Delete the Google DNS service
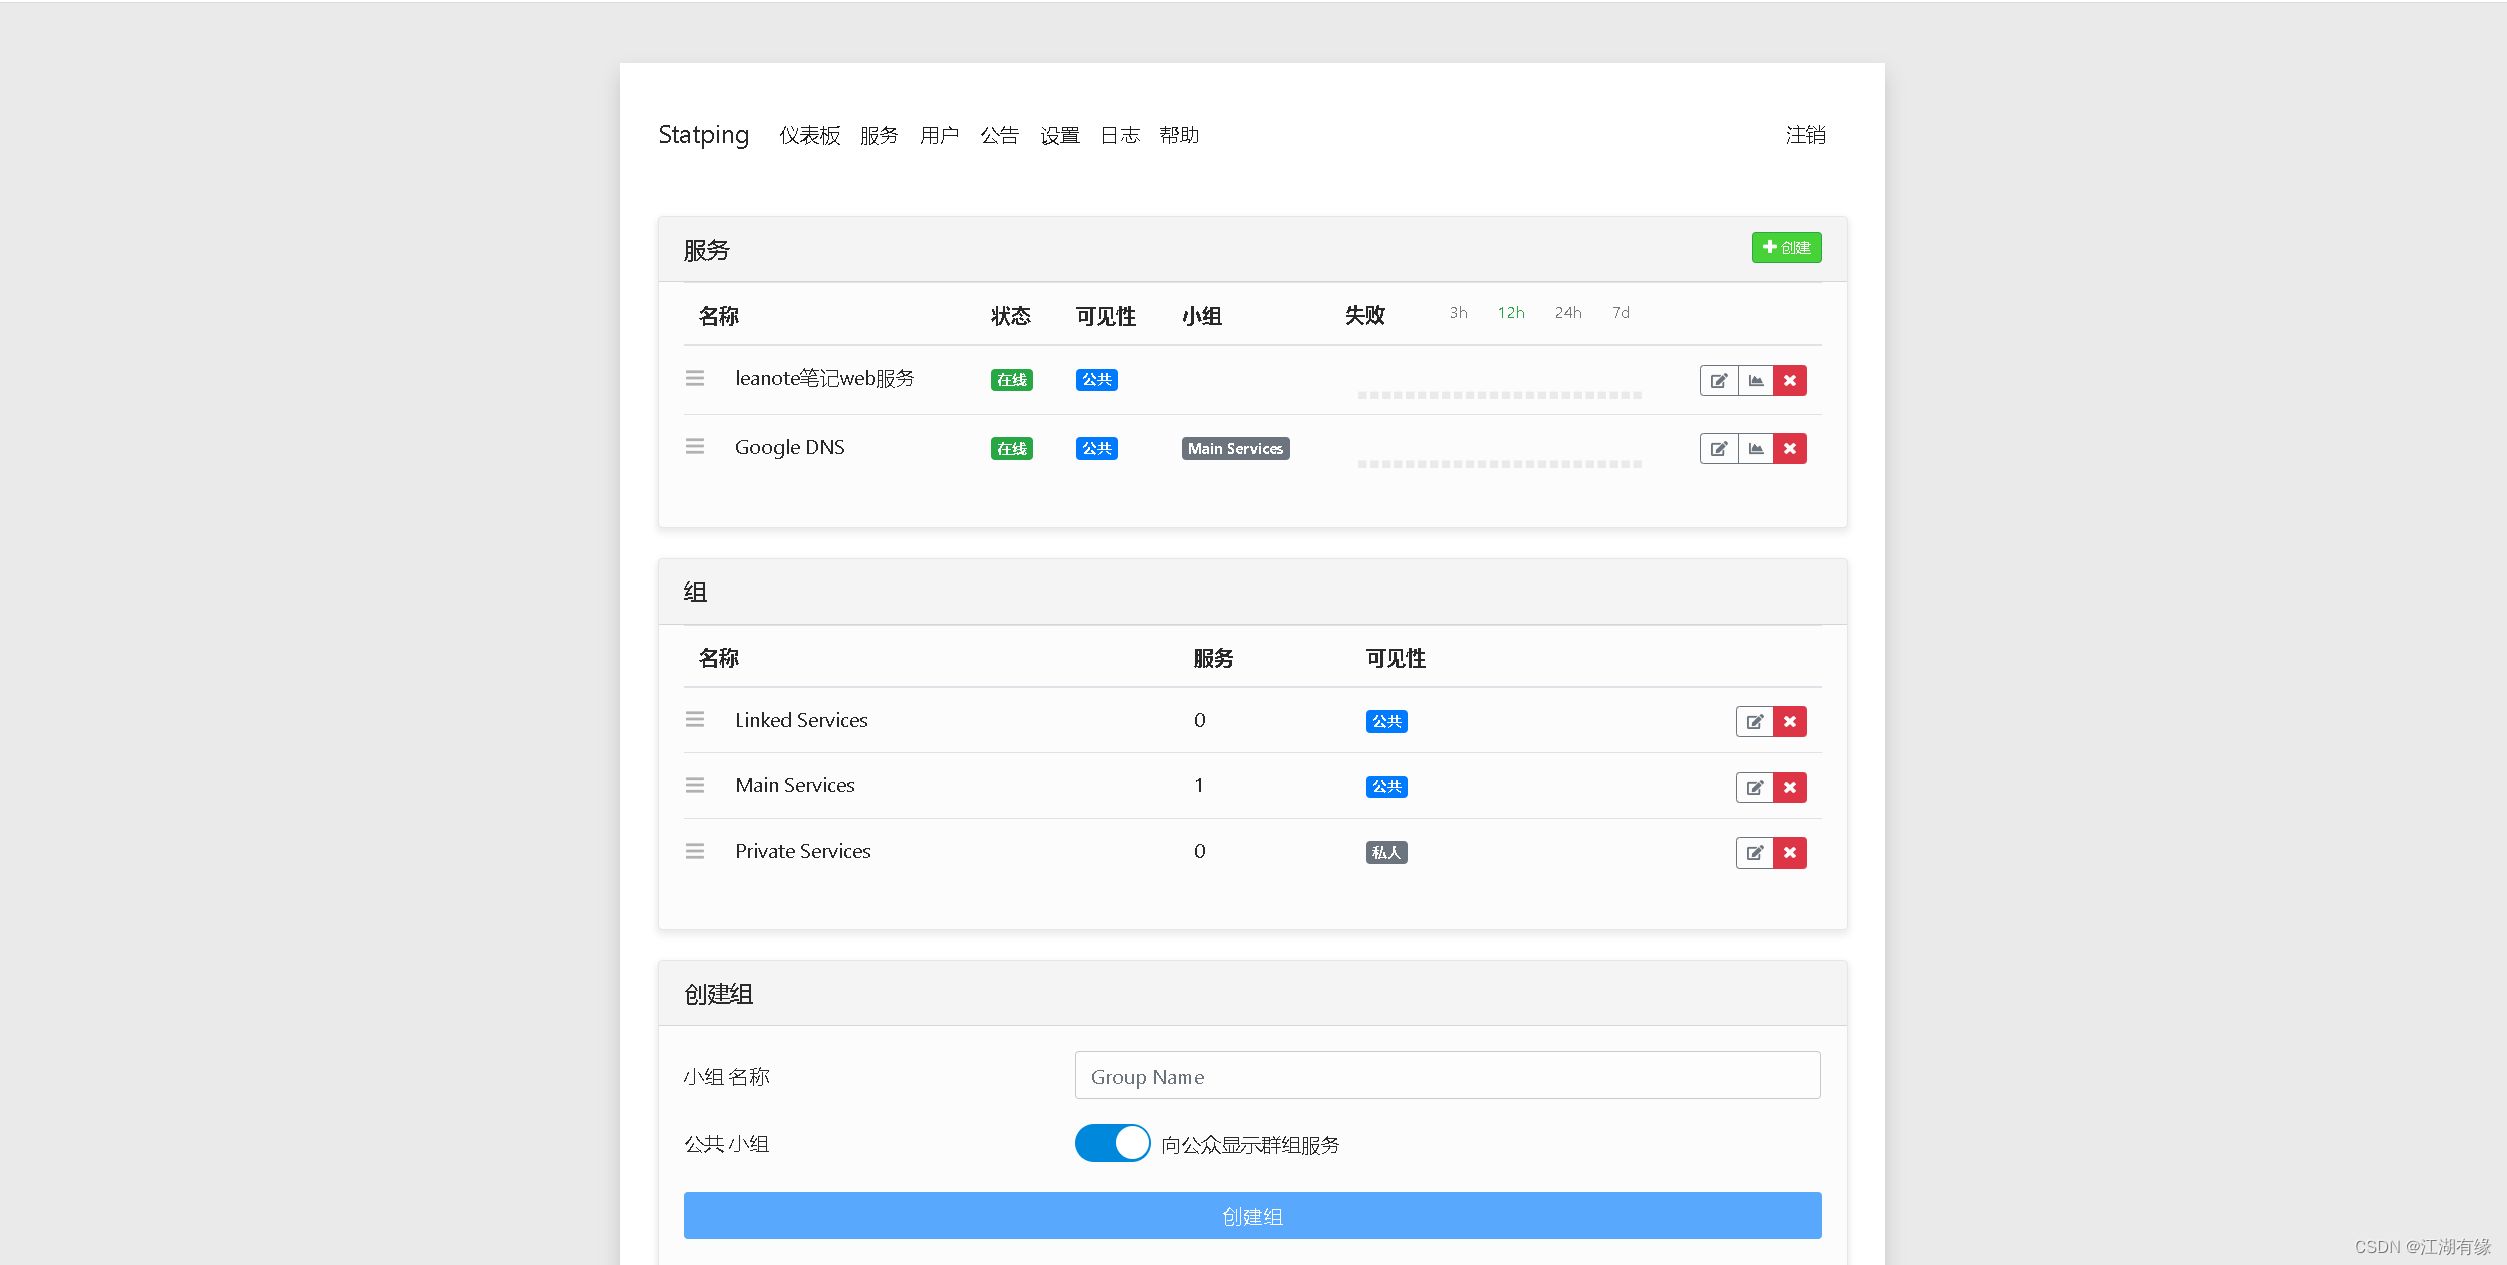 (1790, 449)
